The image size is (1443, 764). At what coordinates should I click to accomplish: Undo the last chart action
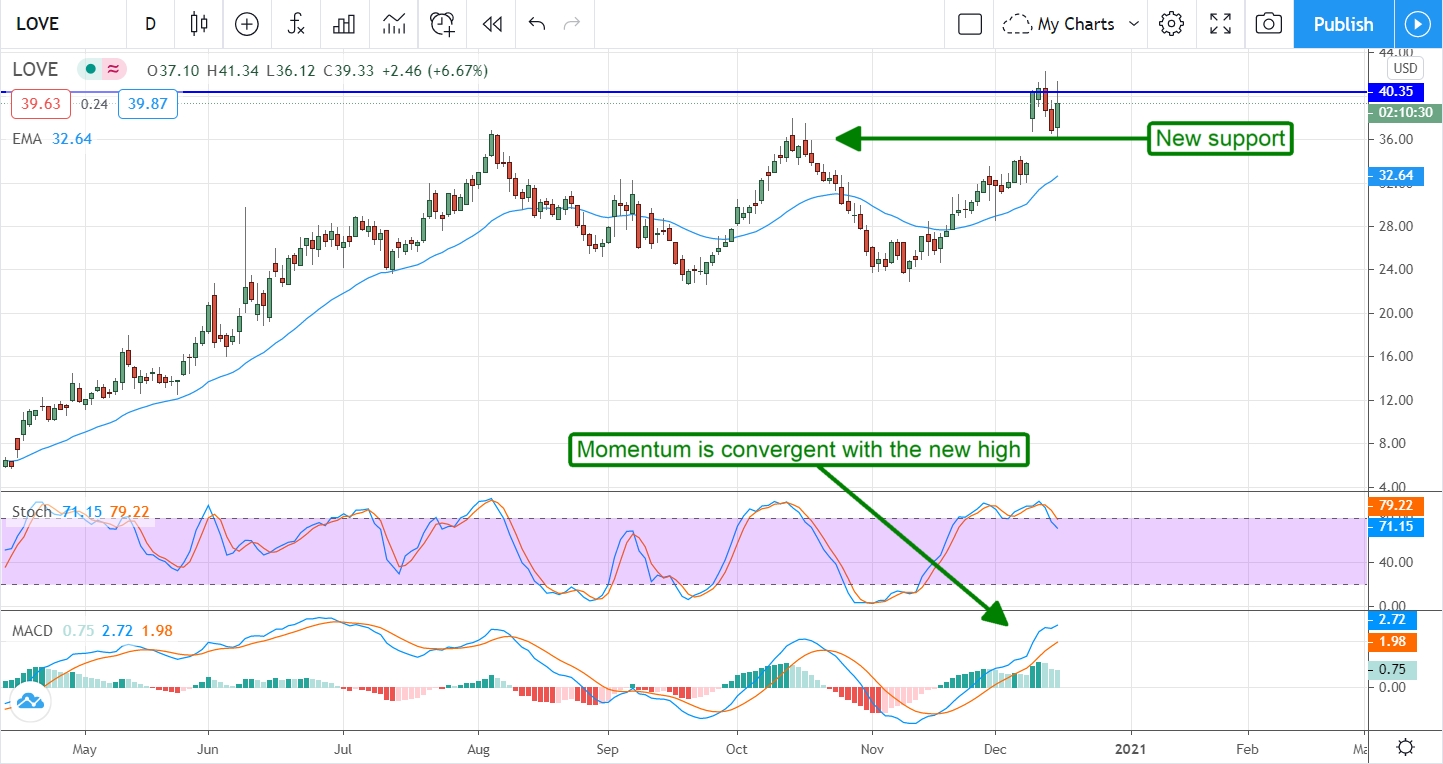pyautogui.click(x=537, y=24)
